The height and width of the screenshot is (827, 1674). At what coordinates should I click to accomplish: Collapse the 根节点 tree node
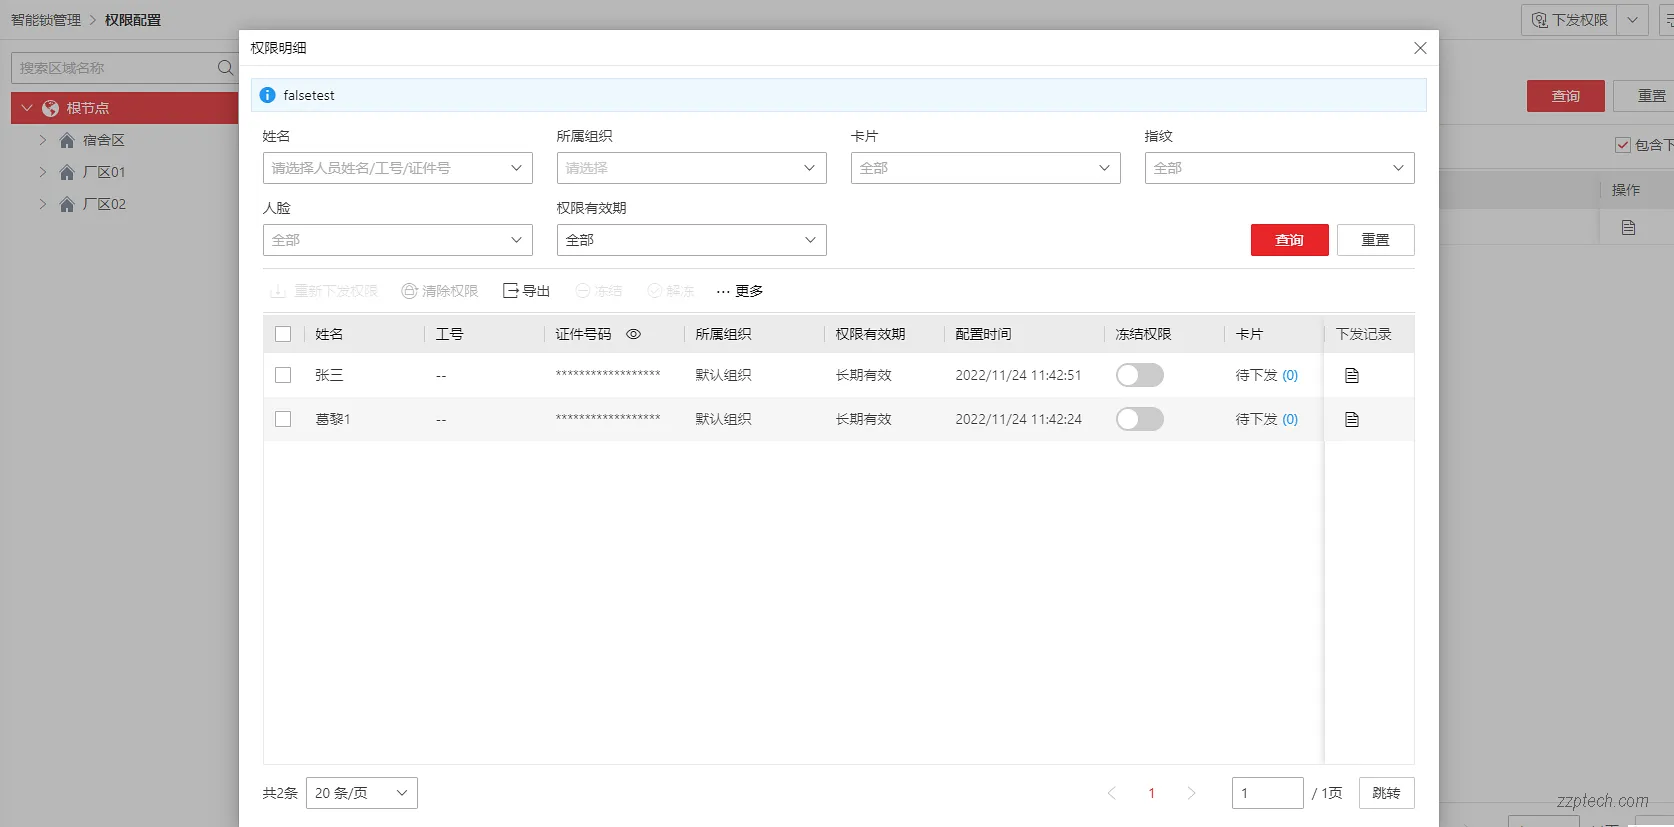(x=27, y=108)
